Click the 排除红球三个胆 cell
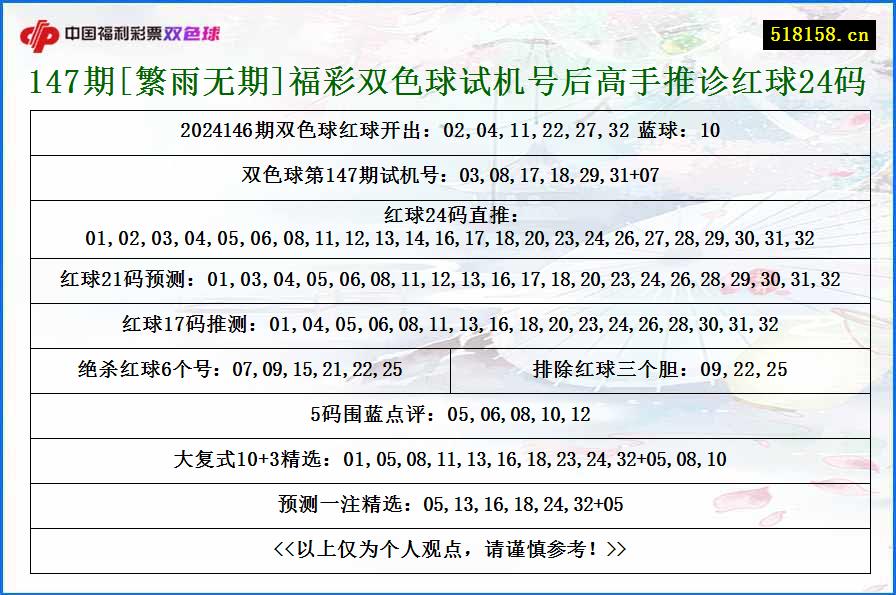Screen dimensions: 896x595 pyautogui.click(x=660, y=367)
